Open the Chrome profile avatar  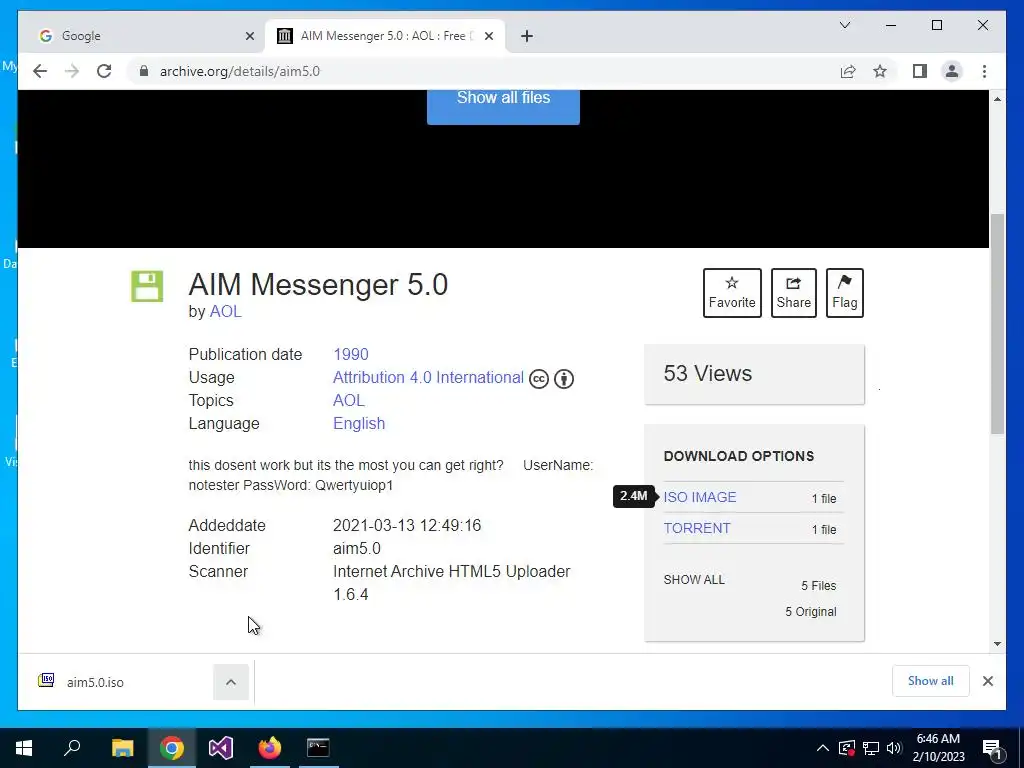pyautogui.click(x=952, y=71)
